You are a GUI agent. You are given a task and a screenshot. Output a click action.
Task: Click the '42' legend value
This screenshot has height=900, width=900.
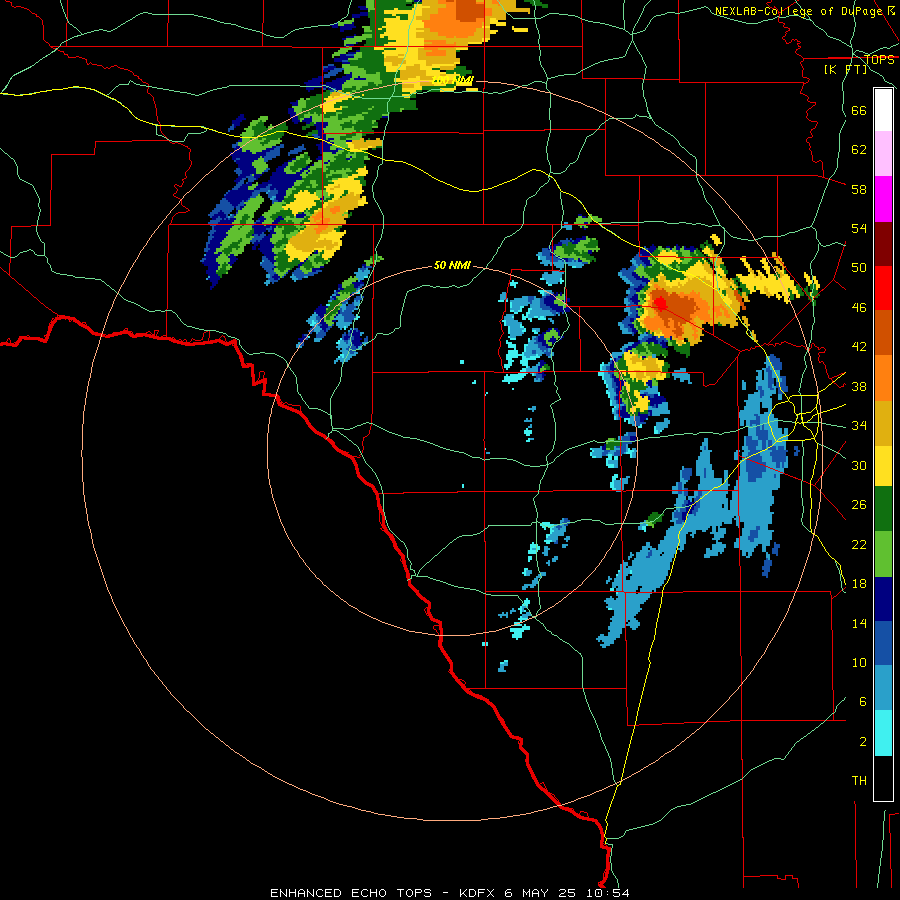tap(859, 347)
